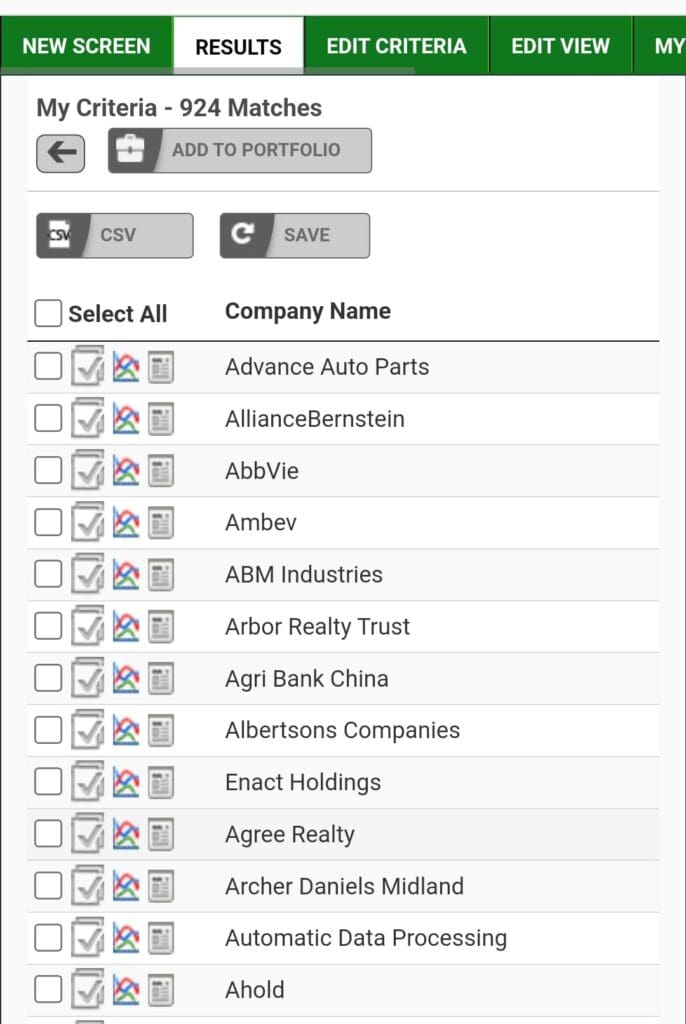The width and height of the screenshot is (686, 1024).
Task: Click the back arrow button
Action: pos(60,151)
